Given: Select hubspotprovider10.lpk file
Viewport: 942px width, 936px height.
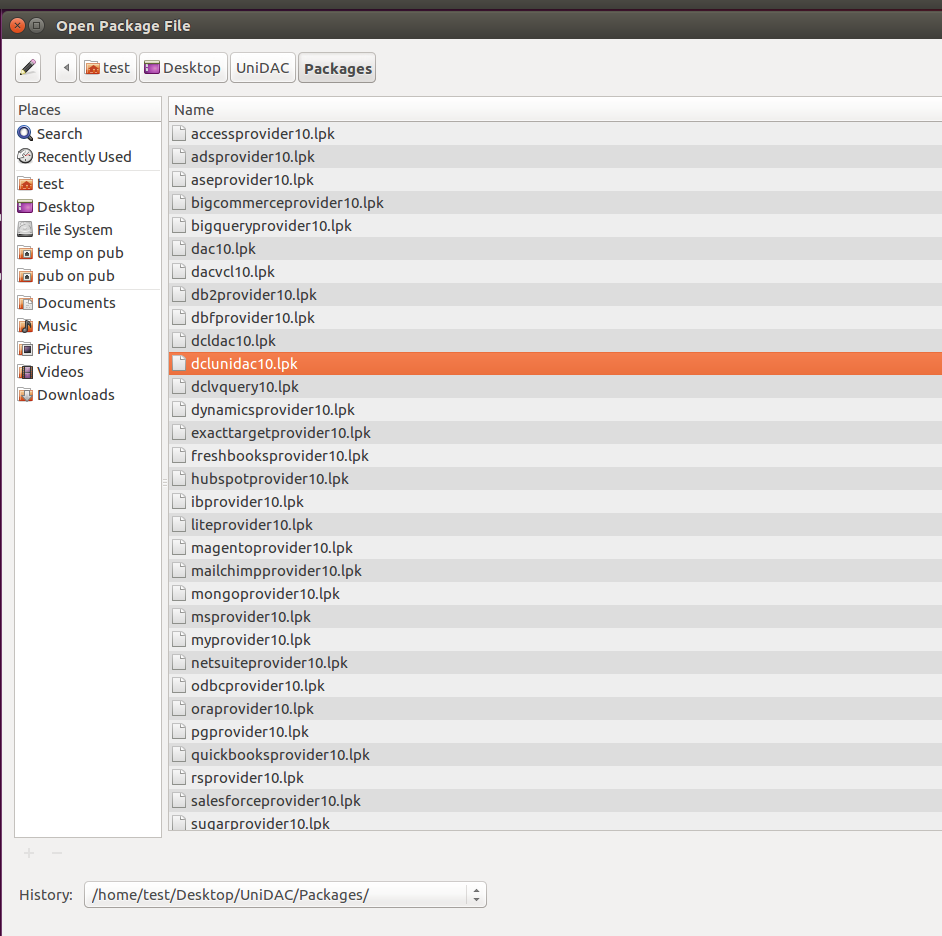Looking at the screenshot, I should 556,479.
